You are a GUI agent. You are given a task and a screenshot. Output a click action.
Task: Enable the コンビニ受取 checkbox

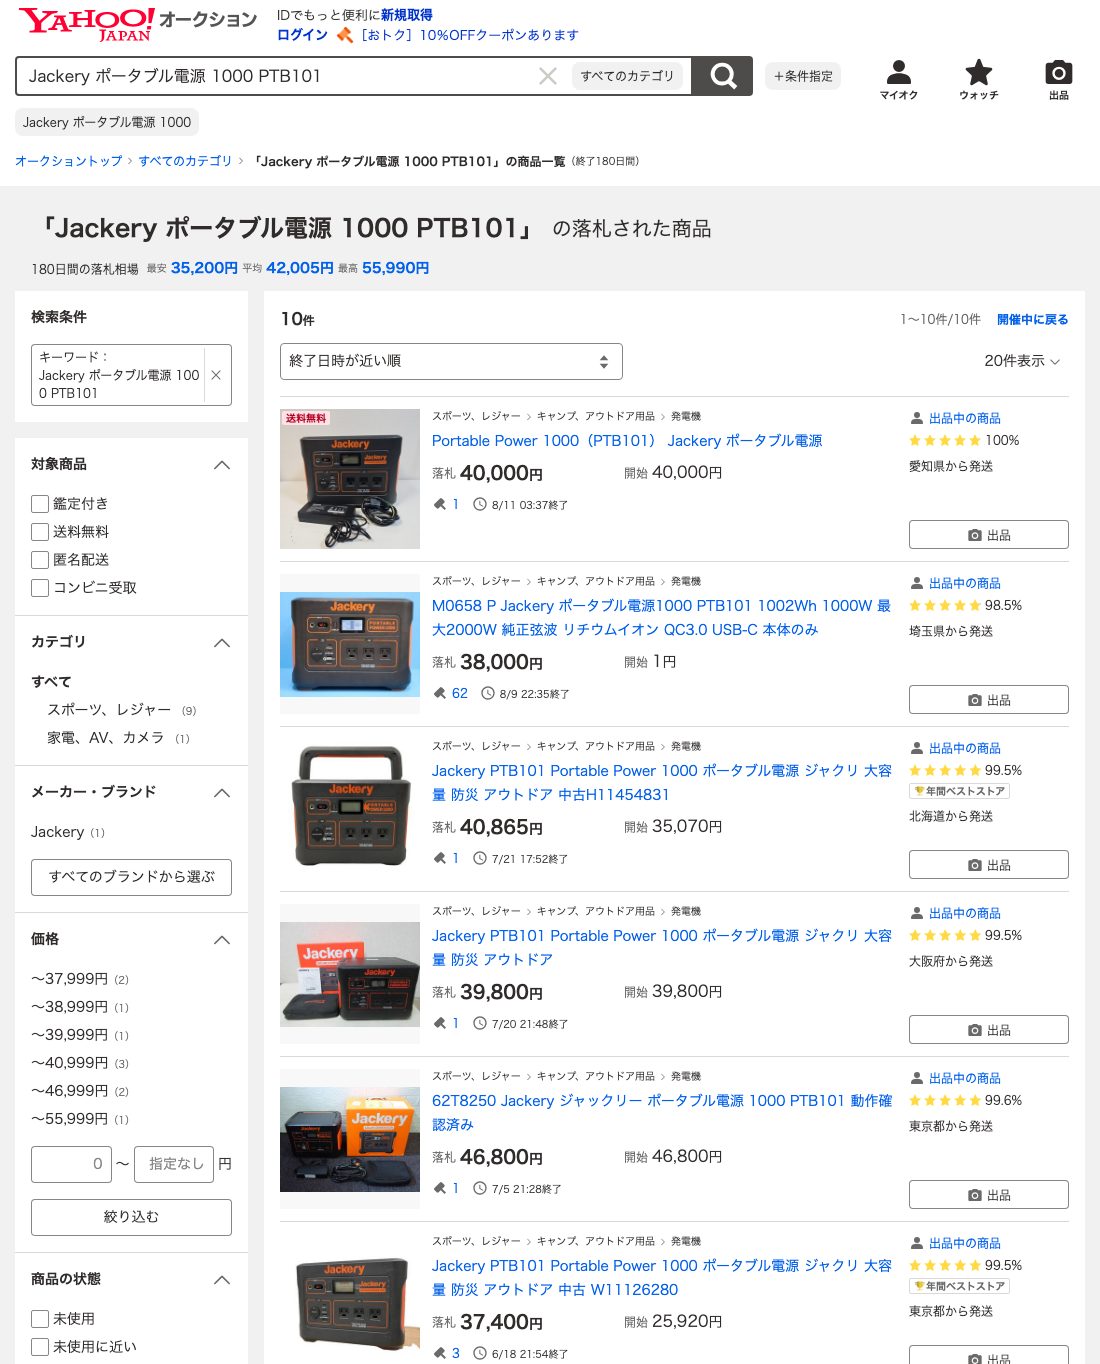pyautogui.click(x=40, y=588)
